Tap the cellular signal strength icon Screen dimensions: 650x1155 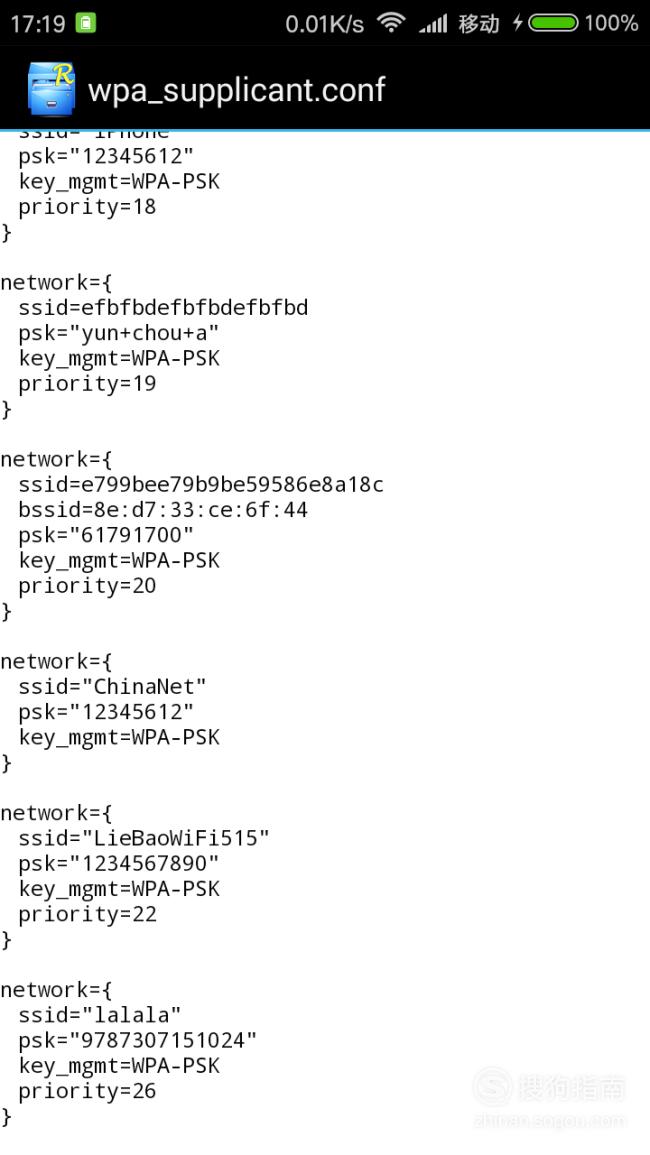433,24
